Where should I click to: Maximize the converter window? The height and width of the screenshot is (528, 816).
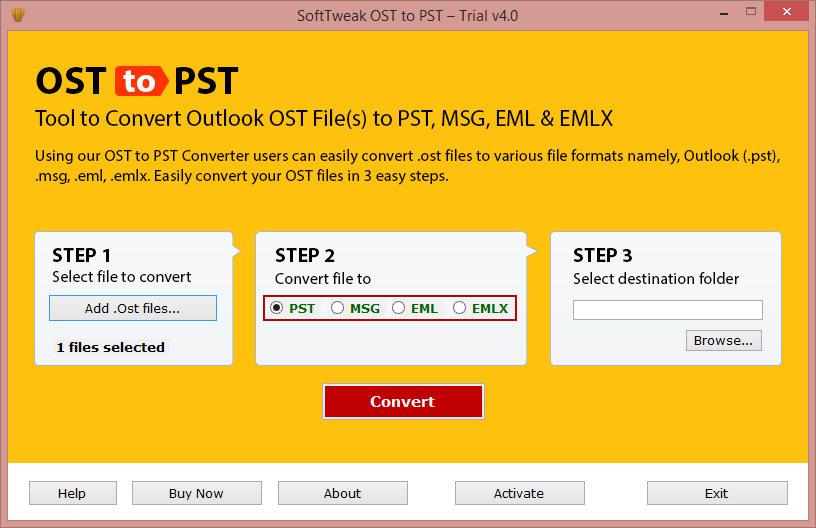point(750,14)
